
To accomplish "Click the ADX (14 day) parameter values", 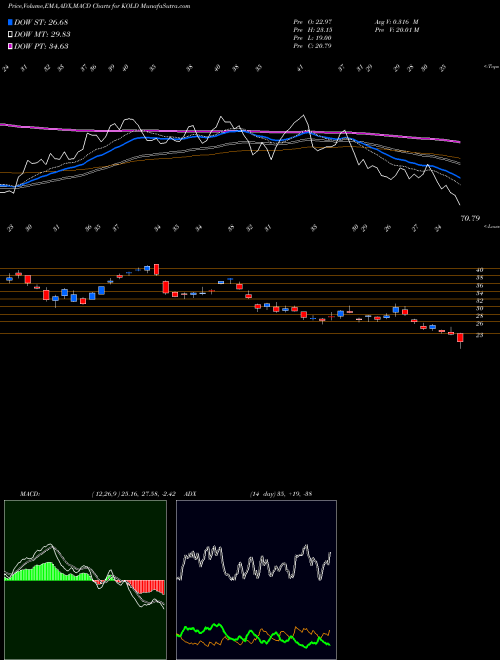I will [280, 494].
